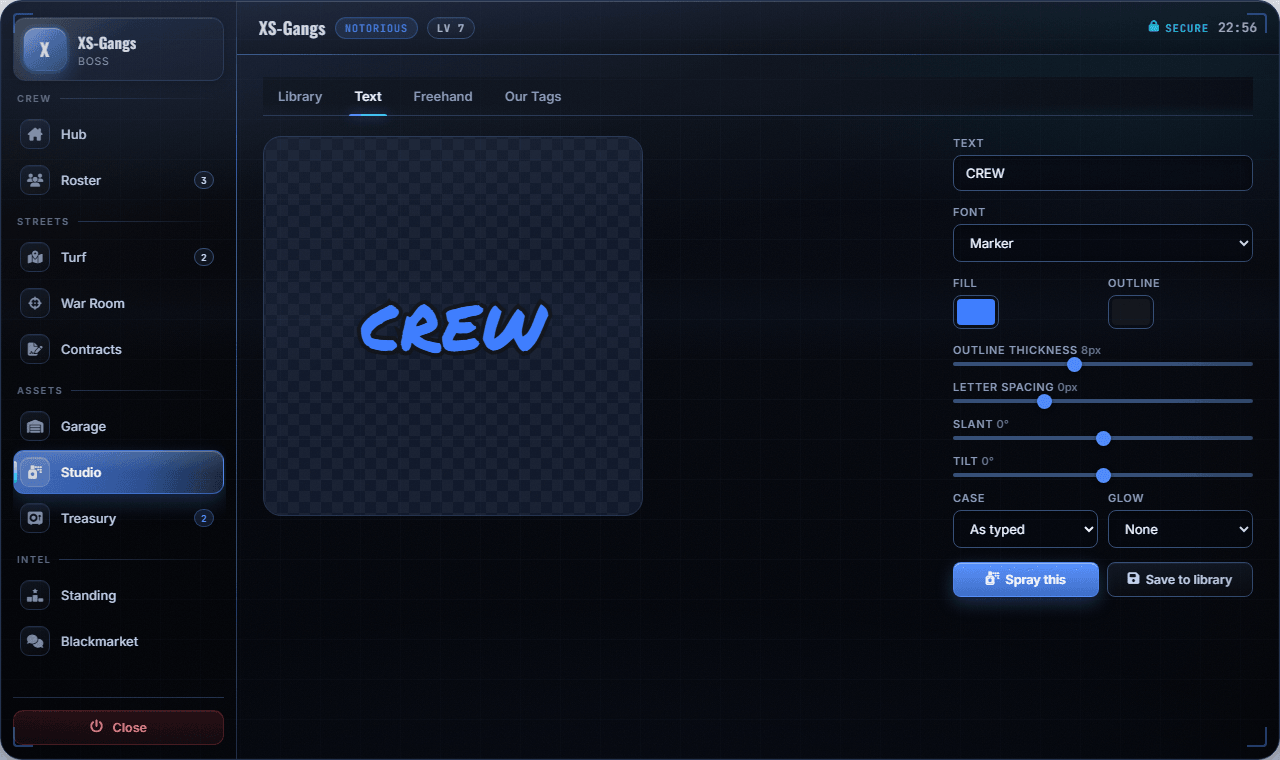Click the Blackmarket label
Image resolution: width=1280 pixels, height=760 pixels.
[x=100, y=641]
